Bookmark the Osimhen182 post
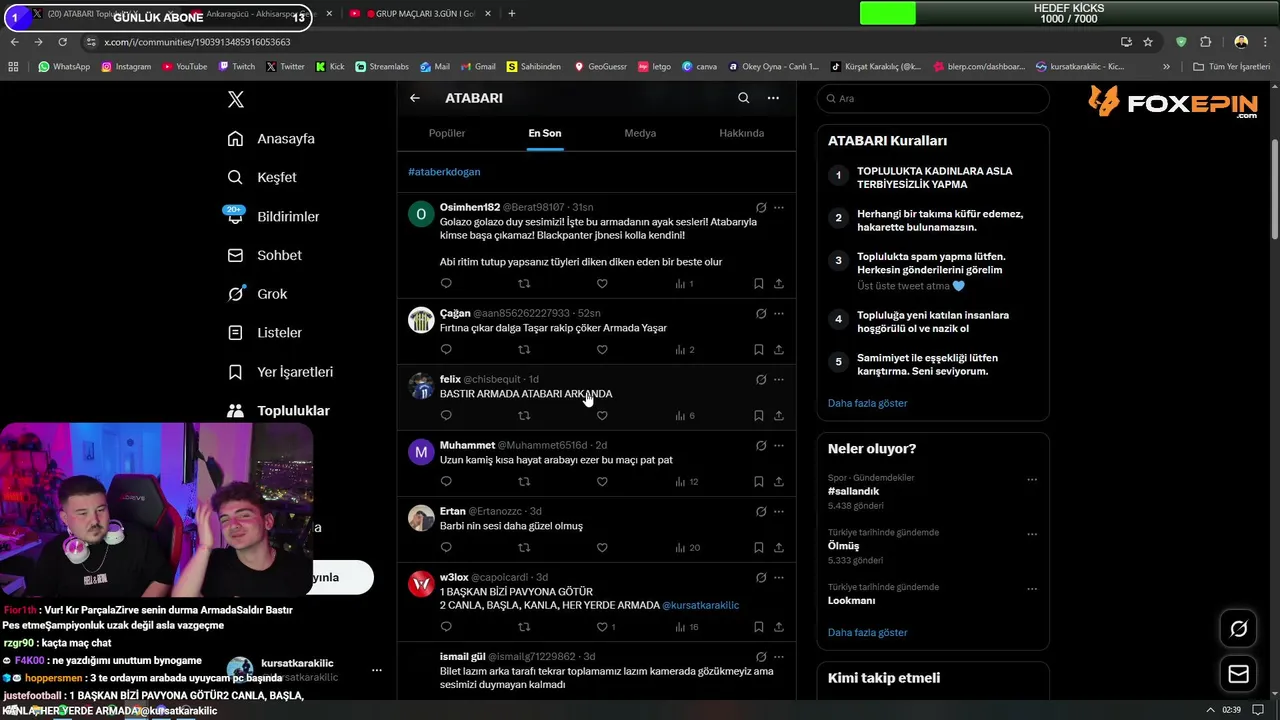Screen dimensions: 1280x720 759,284
